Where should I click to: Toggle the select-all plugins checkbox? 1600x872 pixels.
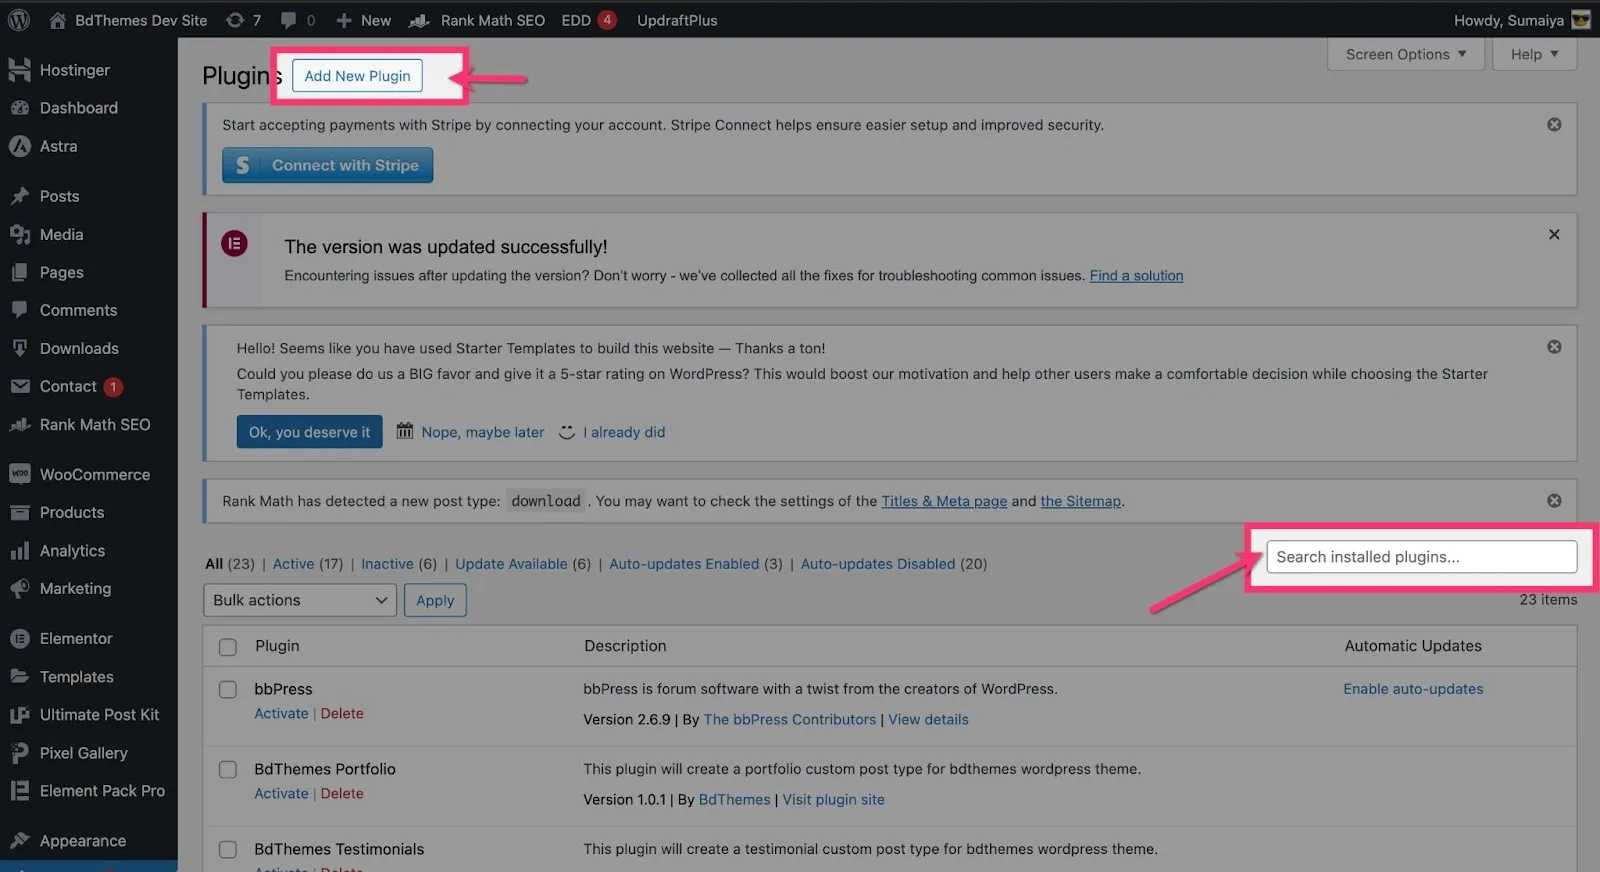point(228,647)
